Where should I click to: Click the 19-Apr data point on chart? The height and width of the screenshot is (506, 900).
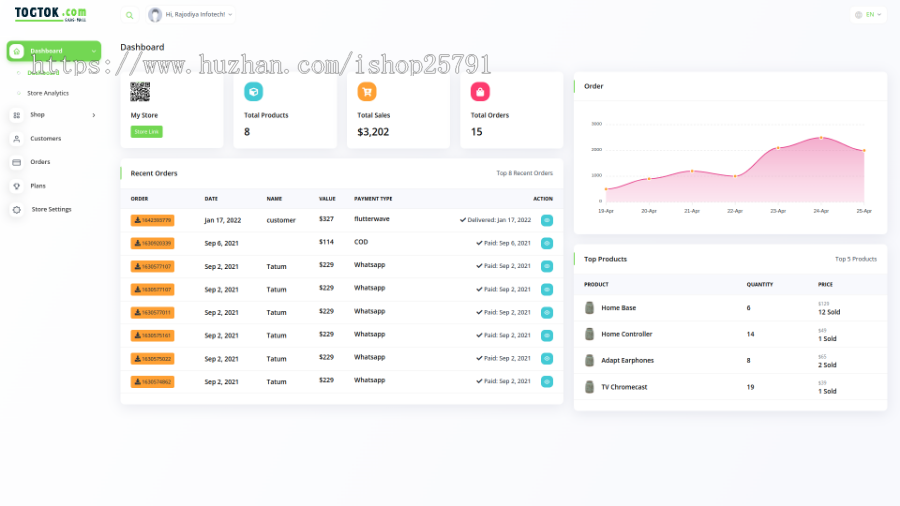pos(606,189)
